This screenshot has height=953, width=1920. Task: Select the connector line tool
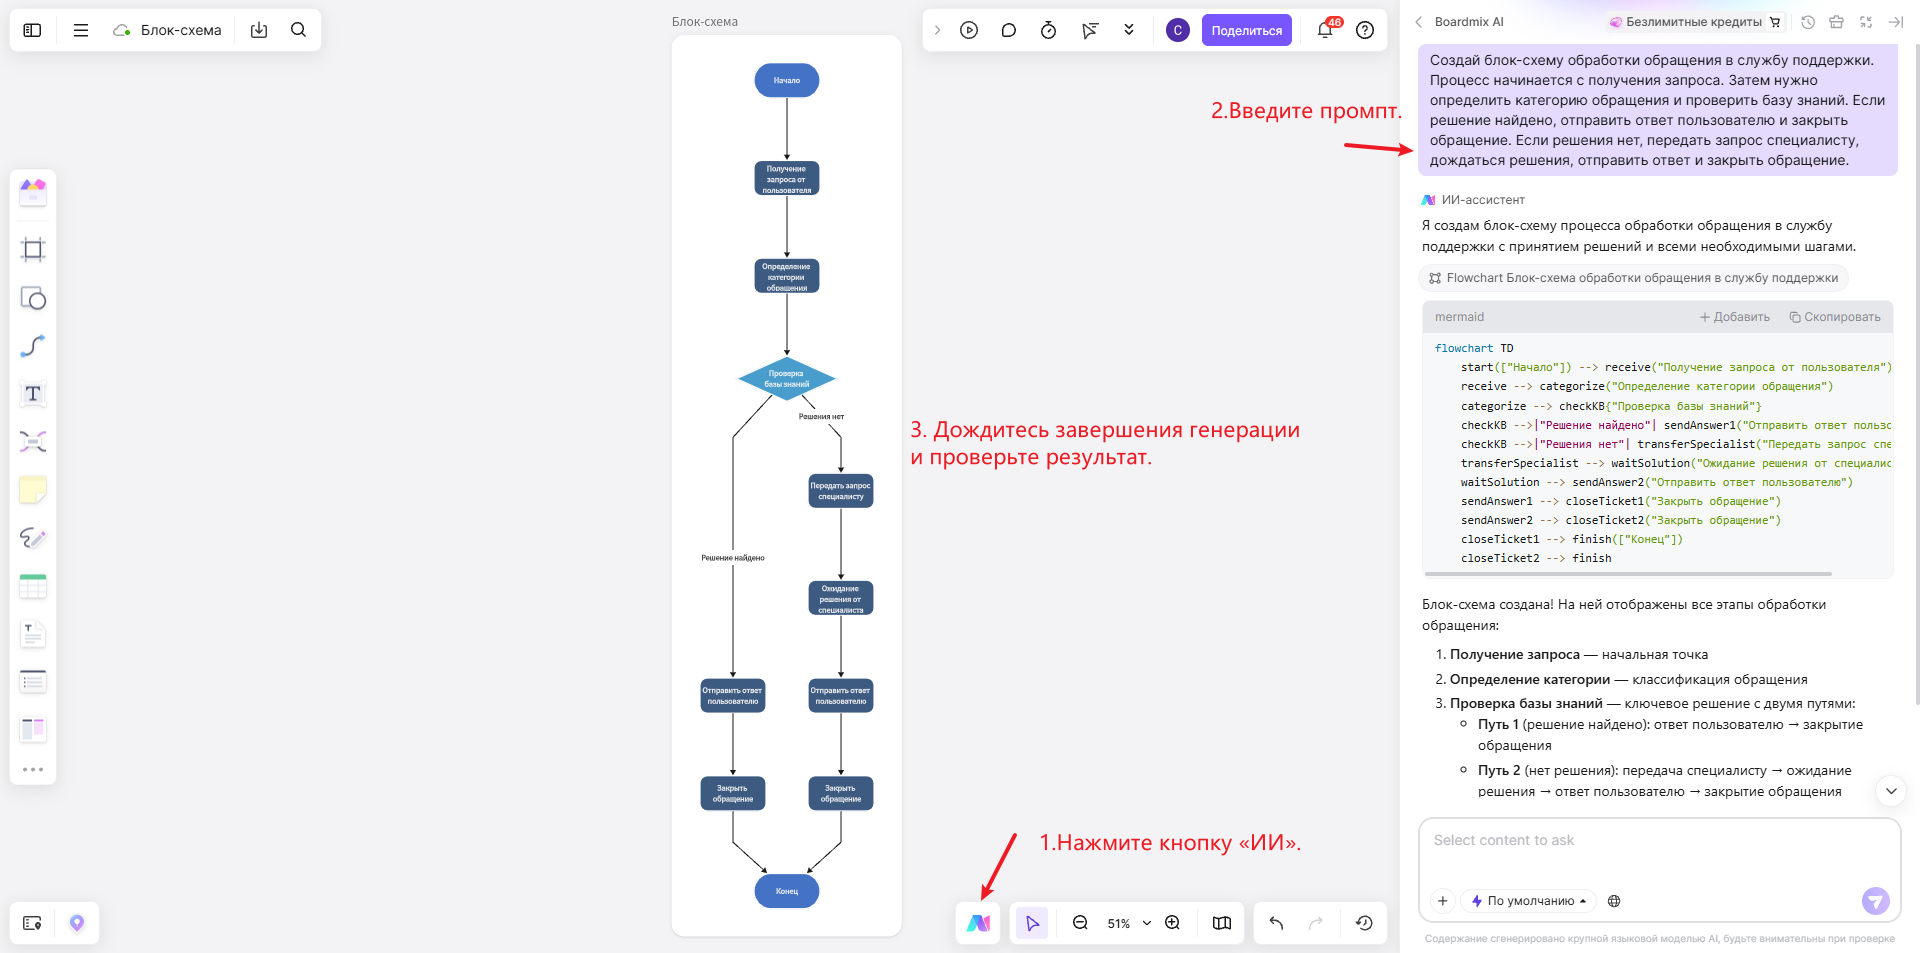33,346
